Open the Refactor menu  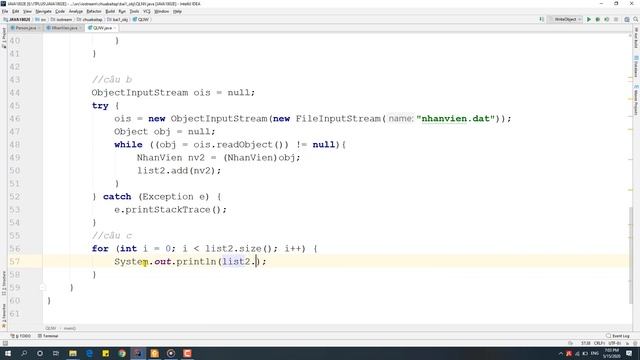tap(94, 11)
